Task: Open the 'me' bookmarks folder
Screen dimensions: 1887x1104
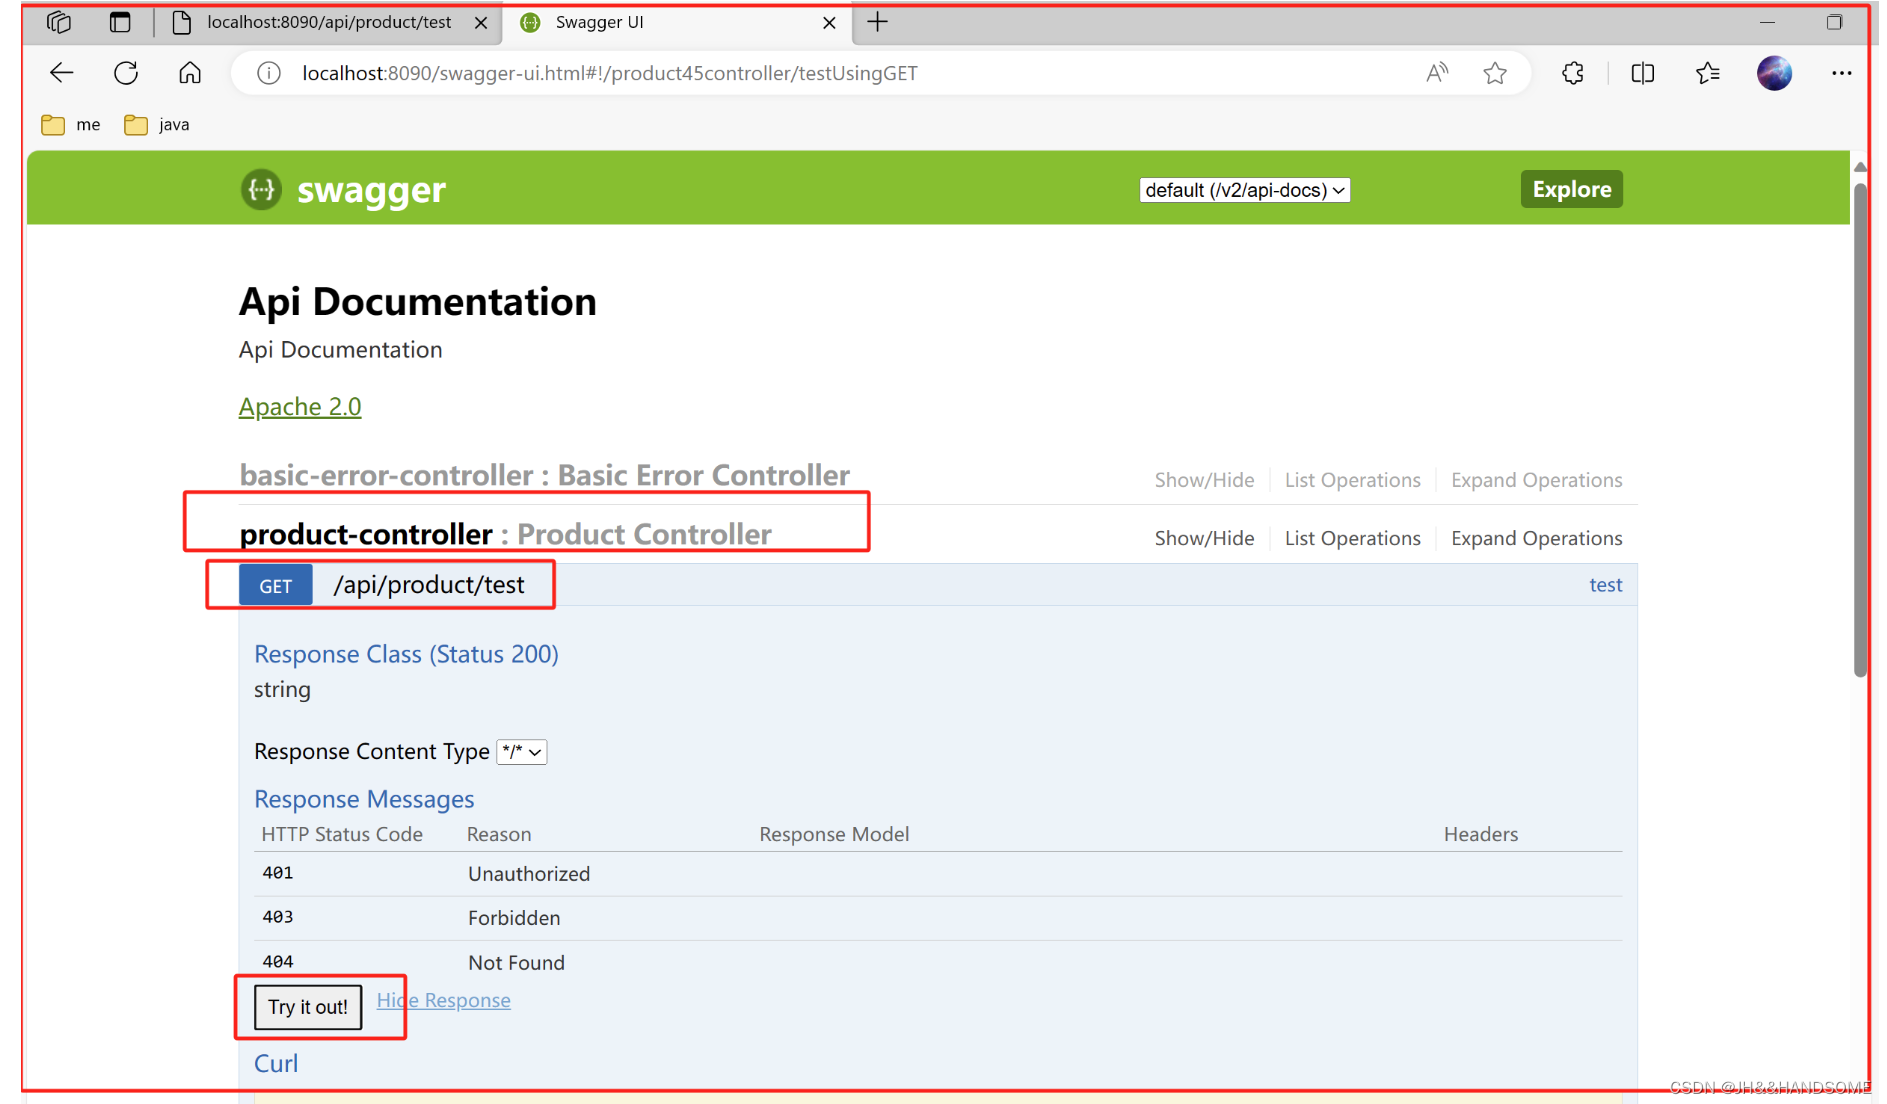Action: click(71, 125)
